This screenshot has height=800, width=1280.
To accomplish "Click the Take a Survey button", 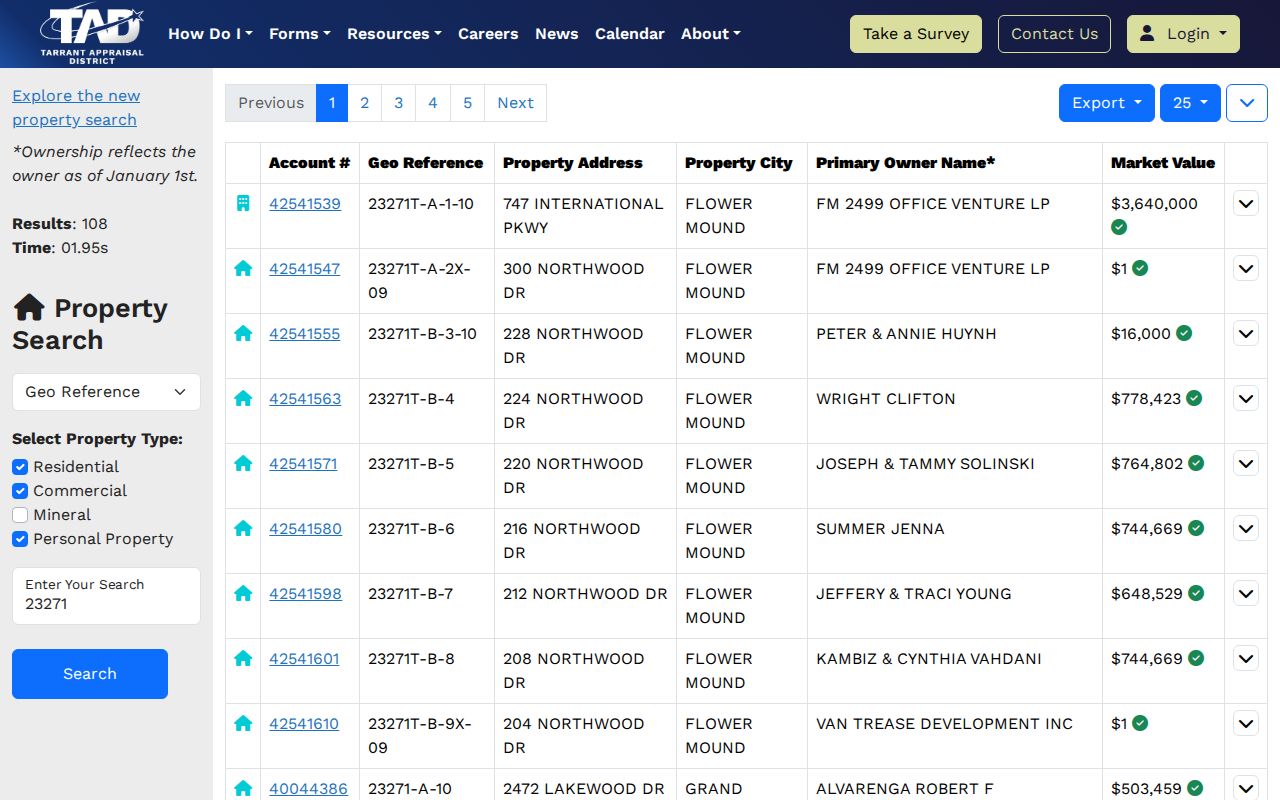I will click(x=916, y=34).
